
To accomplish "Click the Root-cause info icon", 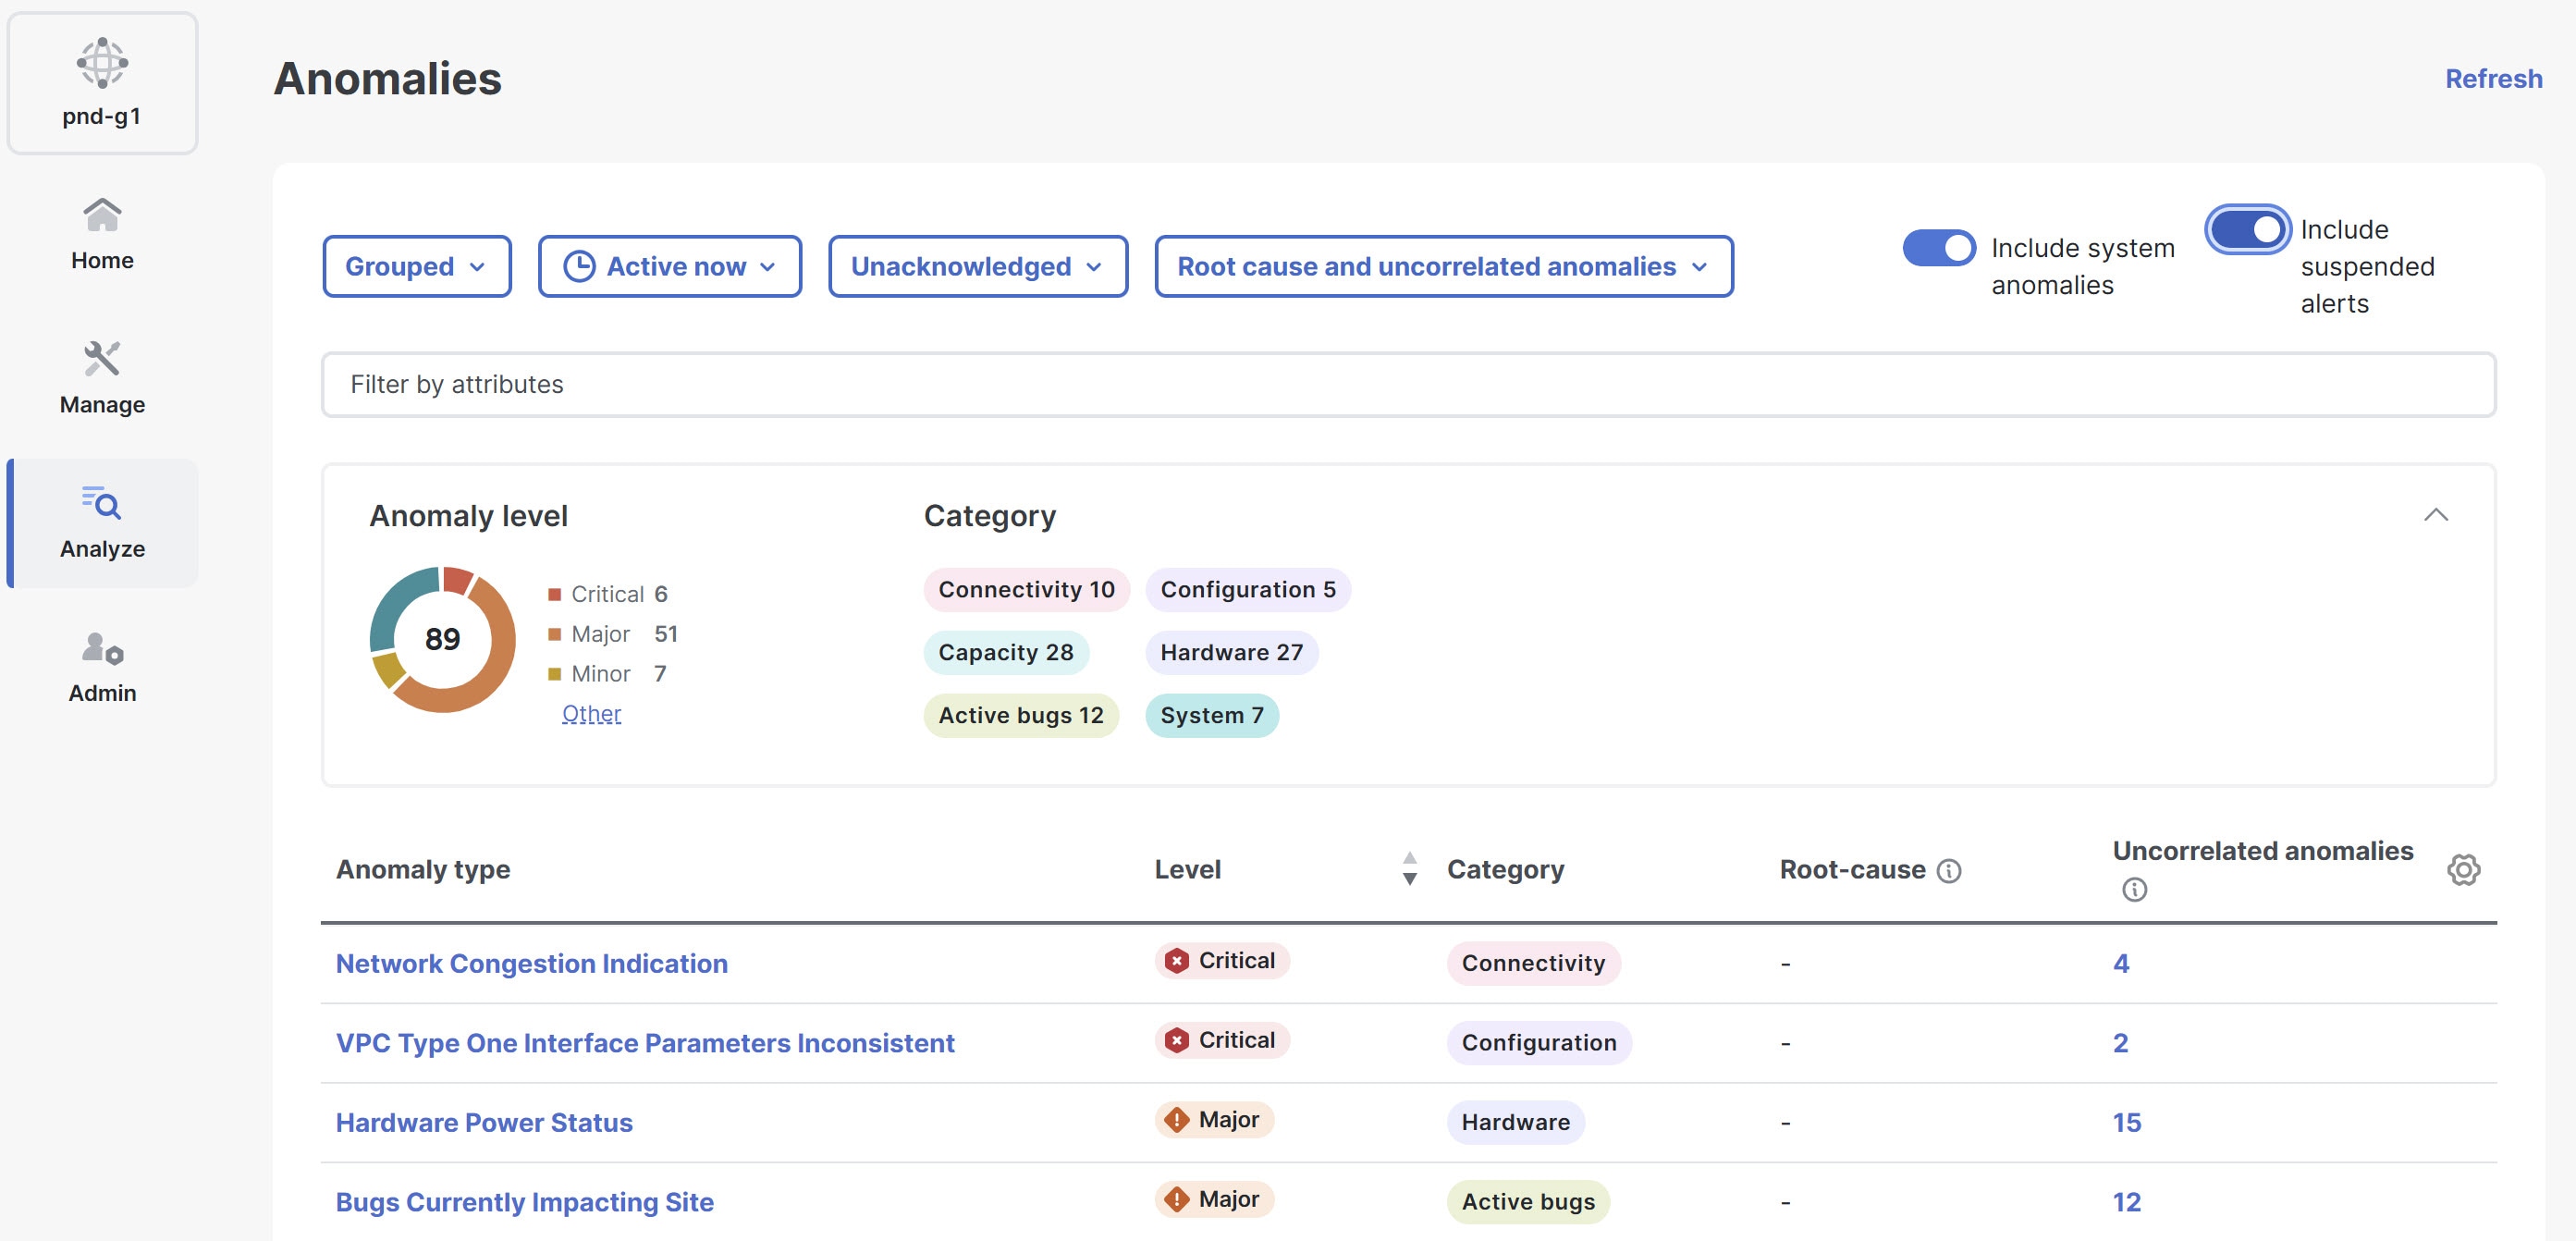I will [x=1949, y=871].
